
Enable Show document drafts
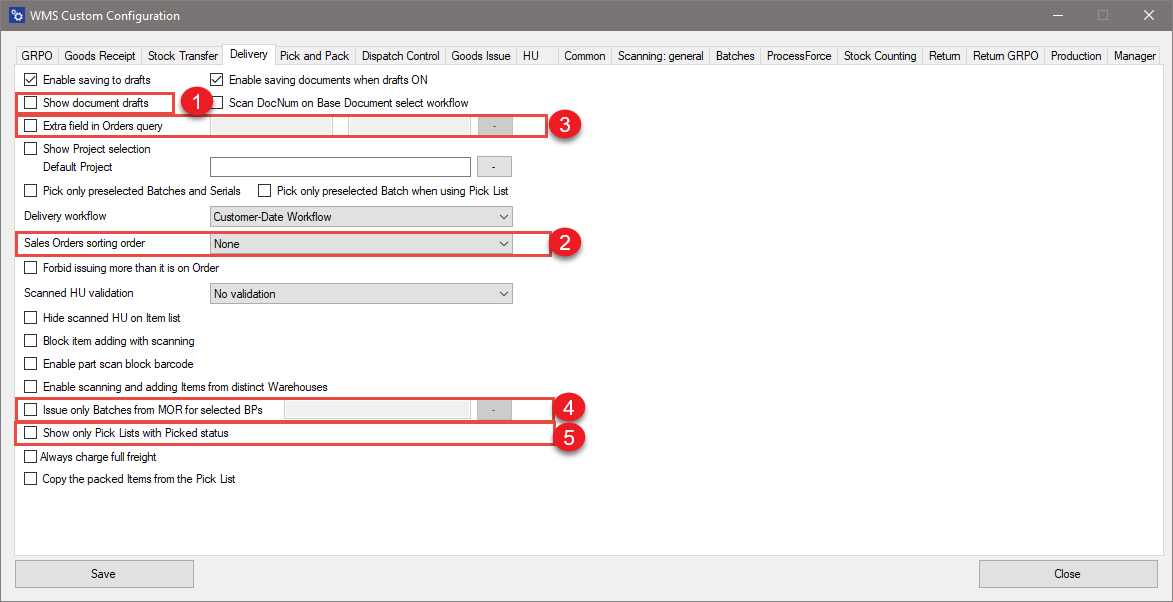30,102
